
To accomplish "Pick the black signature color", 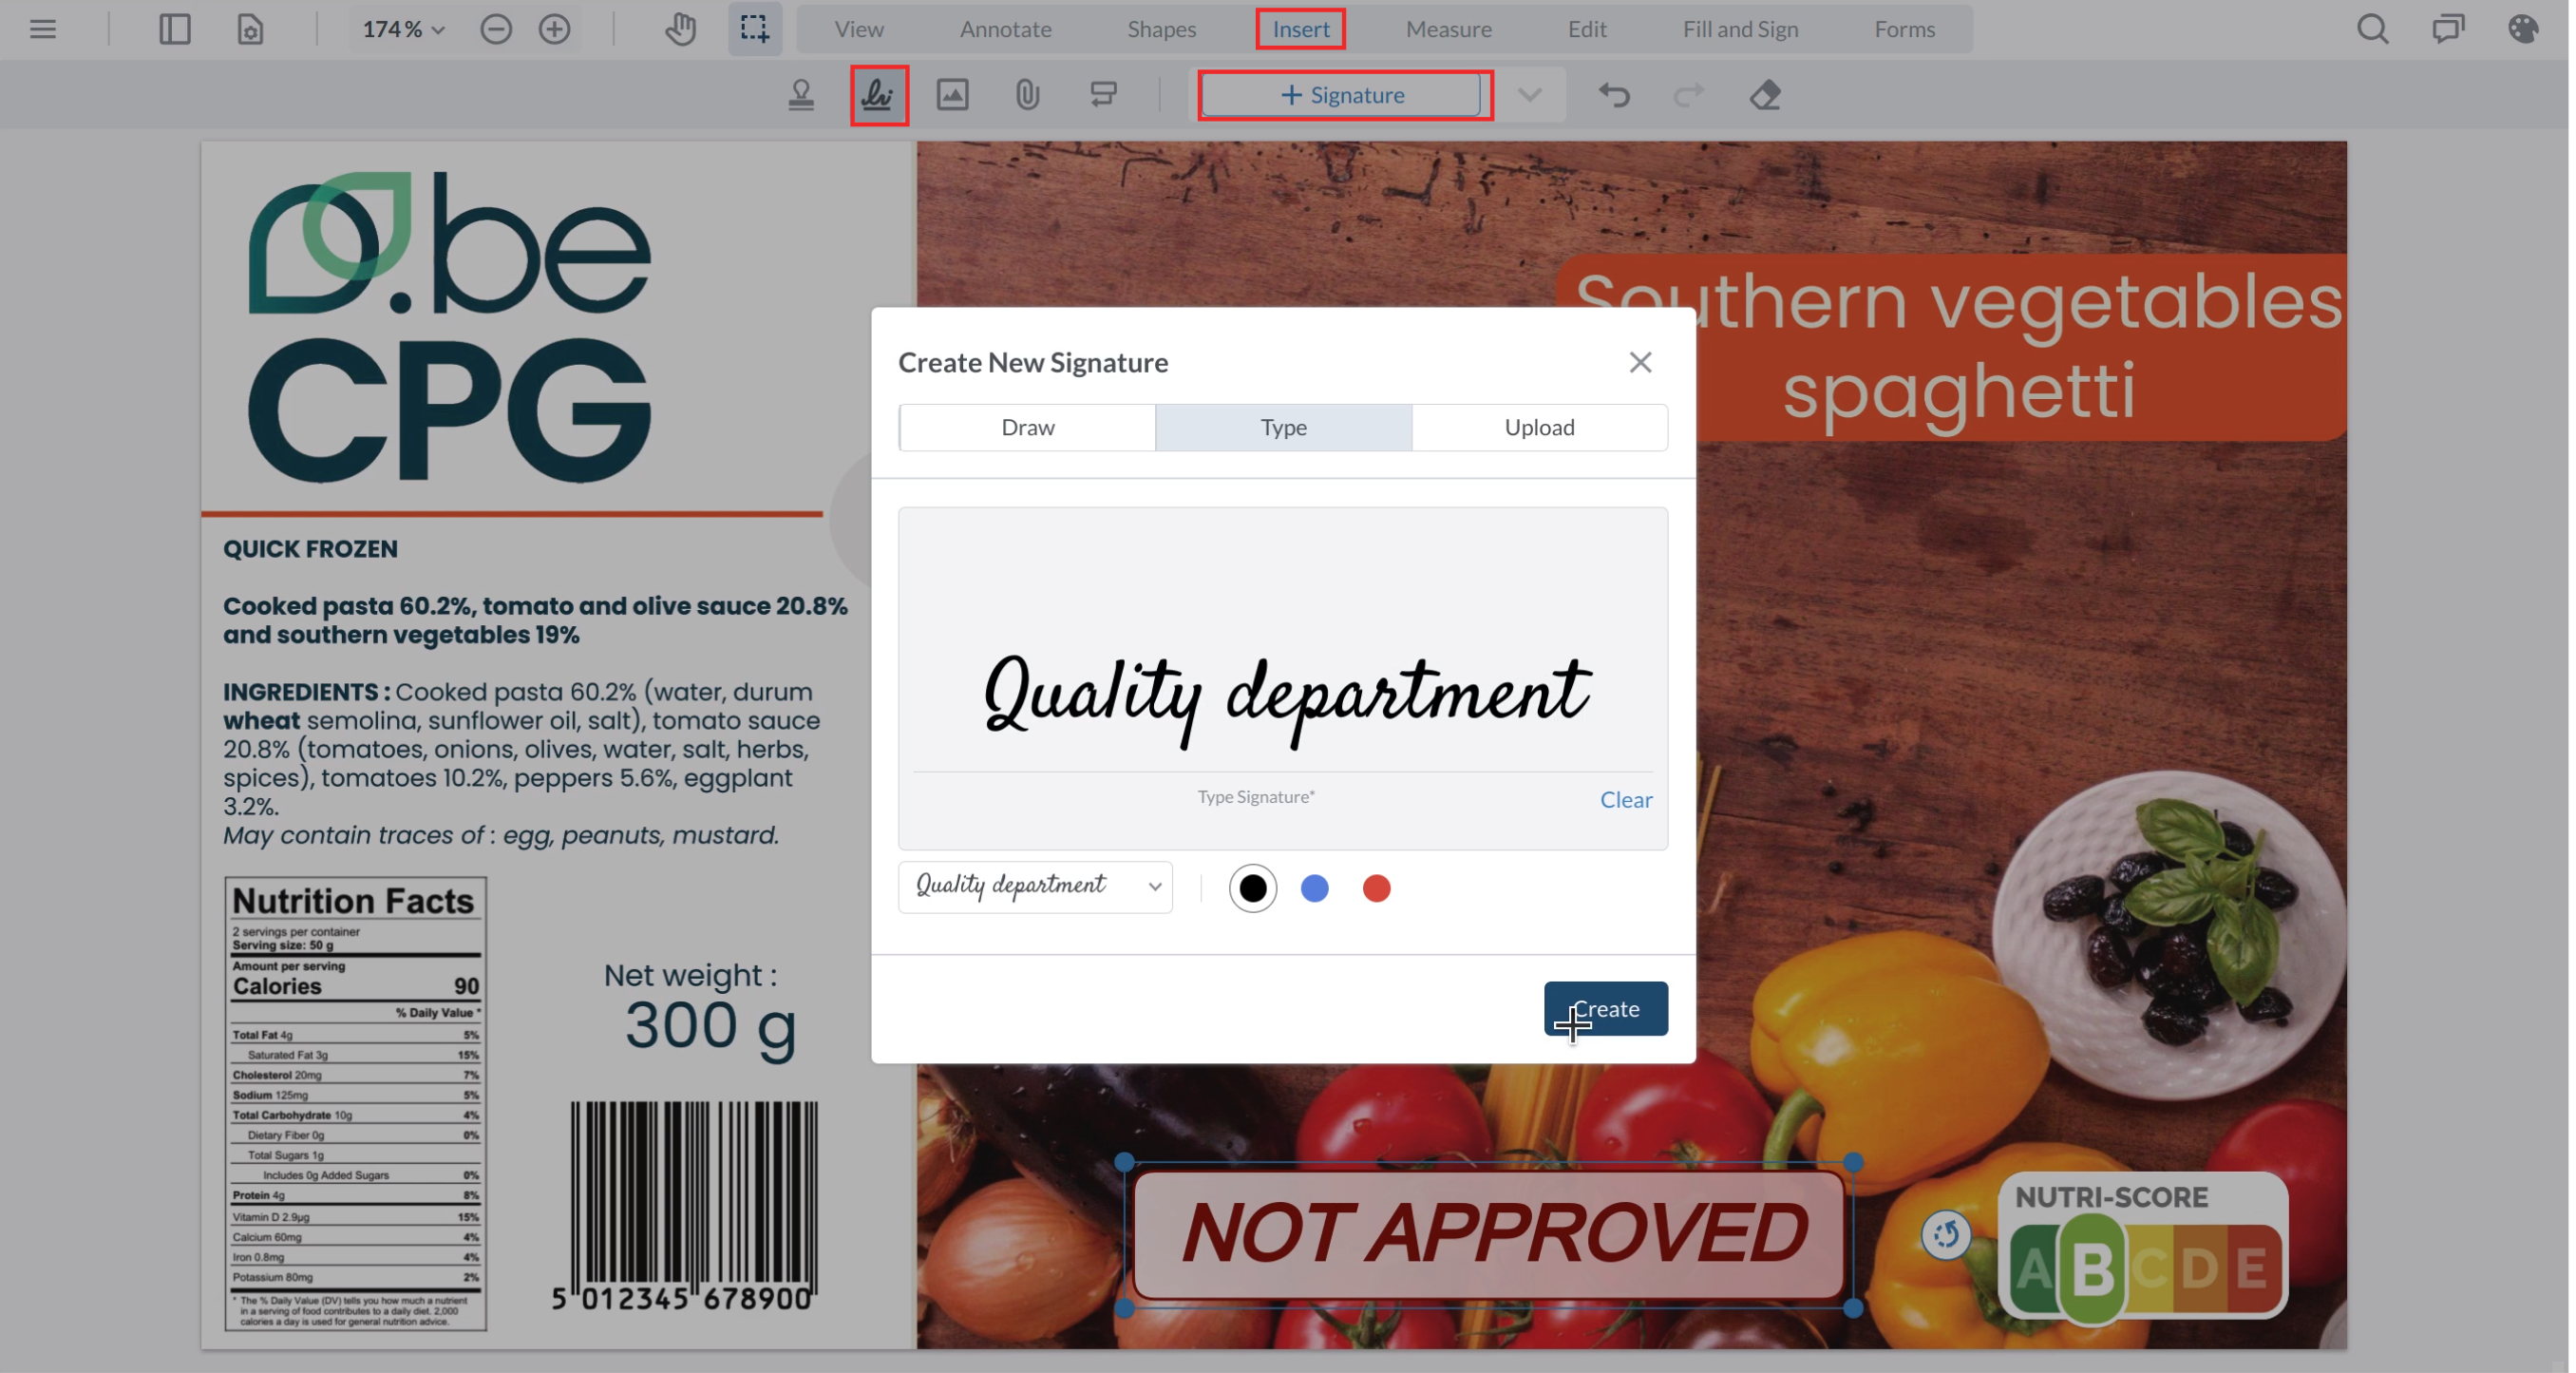I will (1252, 888).
